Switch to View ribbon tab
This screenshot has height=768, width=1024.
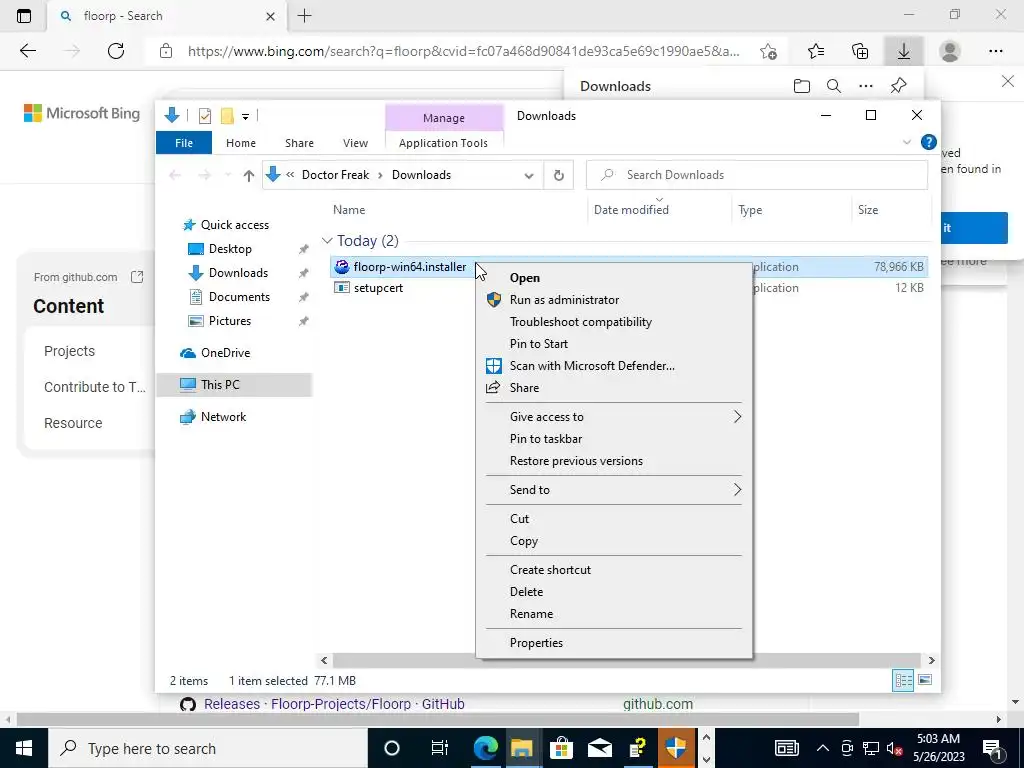(355, 142)
